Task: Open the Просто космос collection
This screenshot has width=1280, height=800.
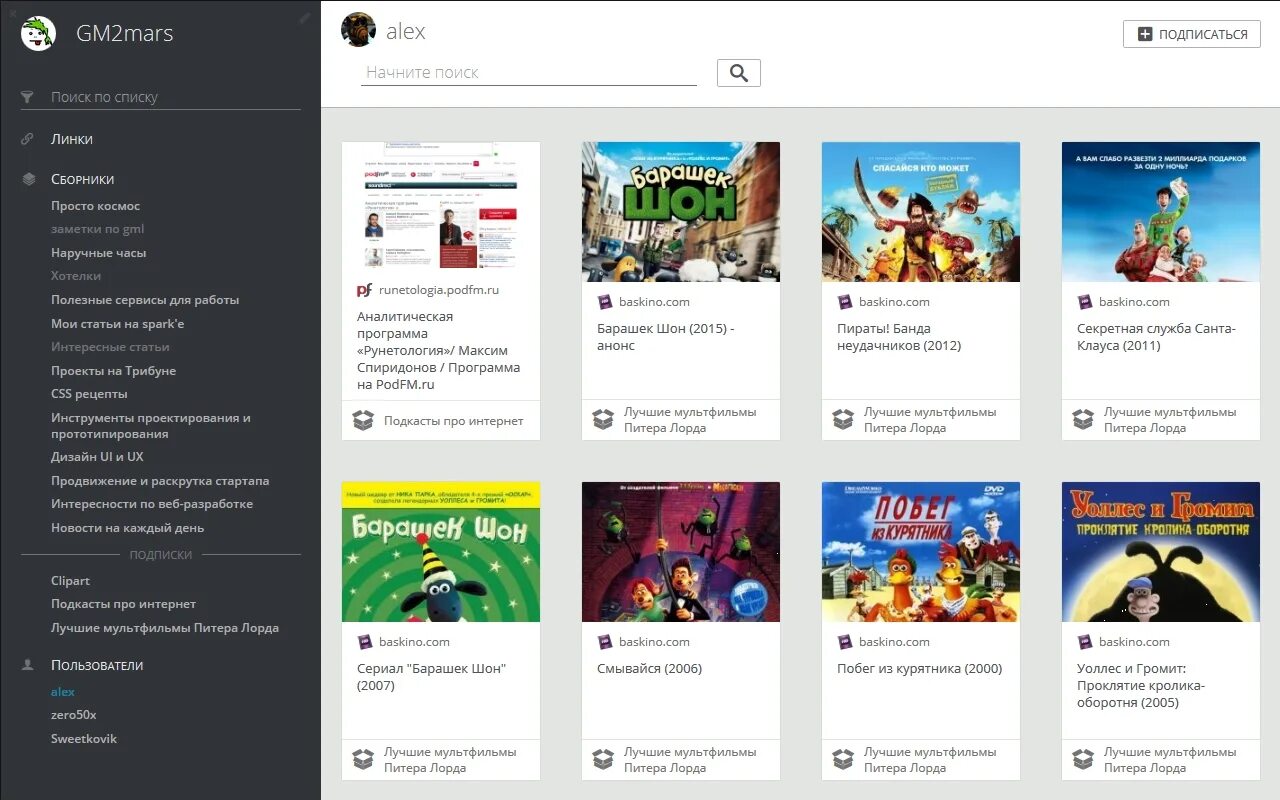Action: tap(96, 206)
